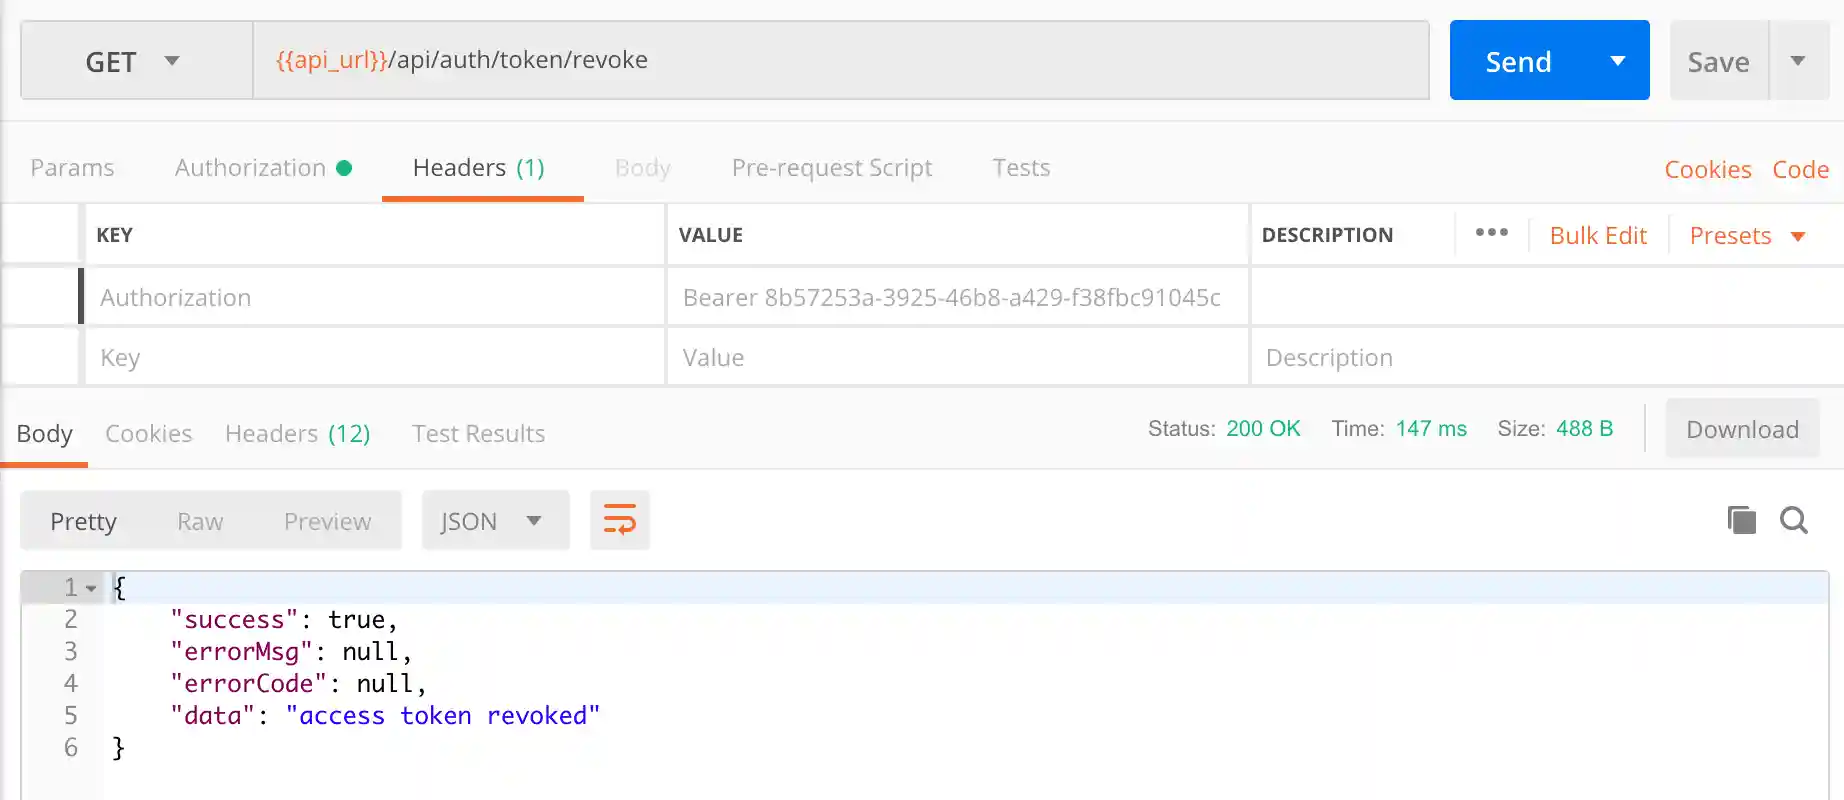1844x800 pixels.
Task: Open the Presets dropdown
Action: [x=1746, y=236]
